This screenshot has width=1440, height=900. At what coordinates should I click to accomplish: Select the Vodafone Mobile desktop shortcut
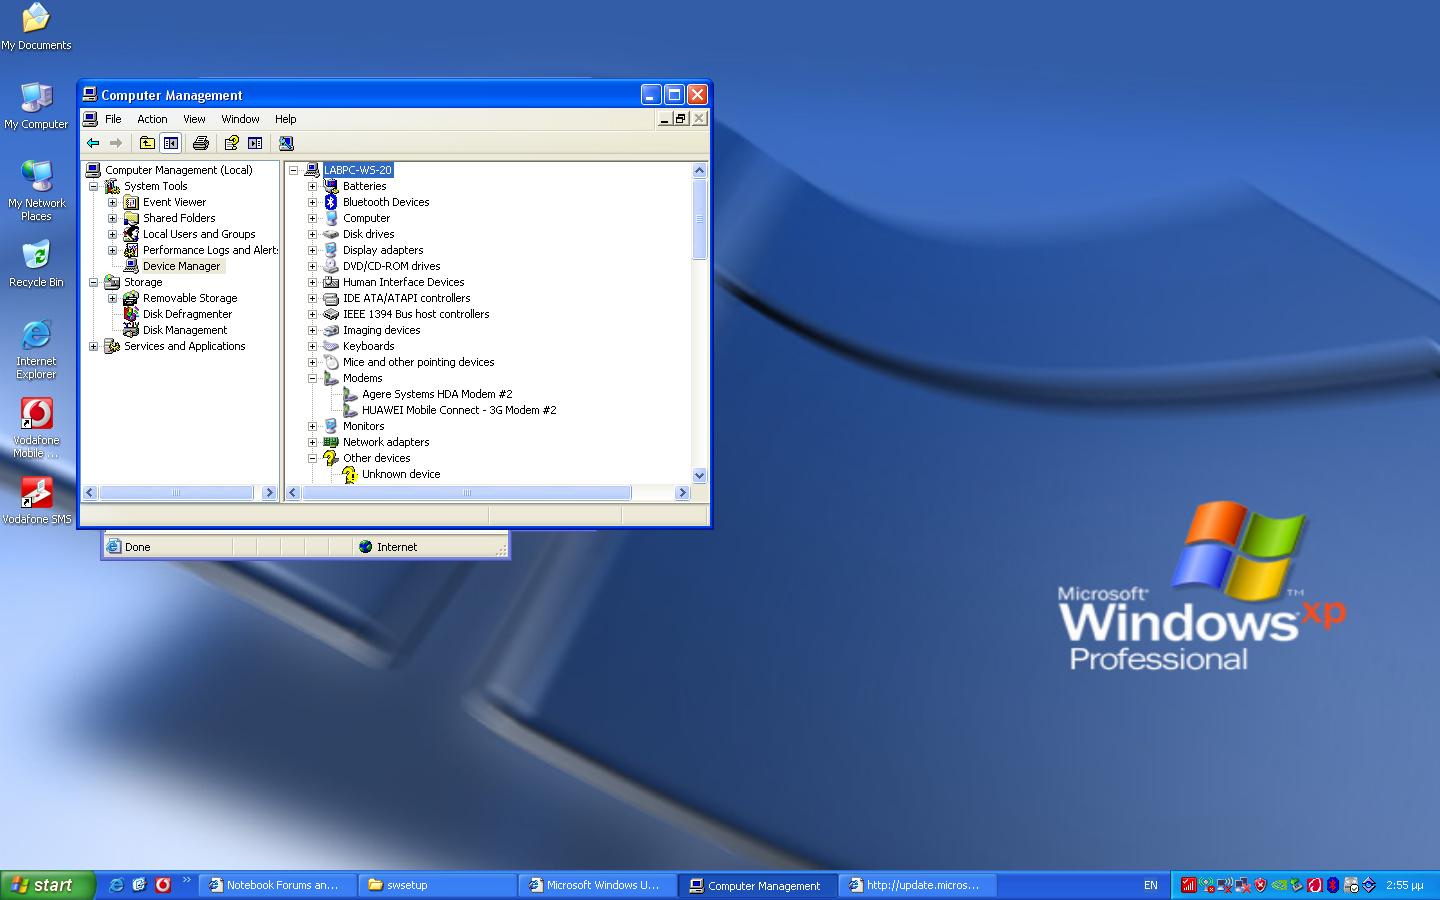36,428
